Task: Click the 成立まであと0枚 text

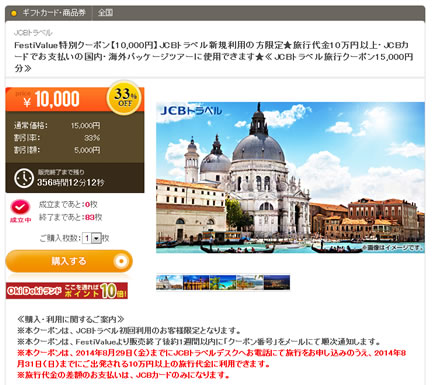Action: 68,204
